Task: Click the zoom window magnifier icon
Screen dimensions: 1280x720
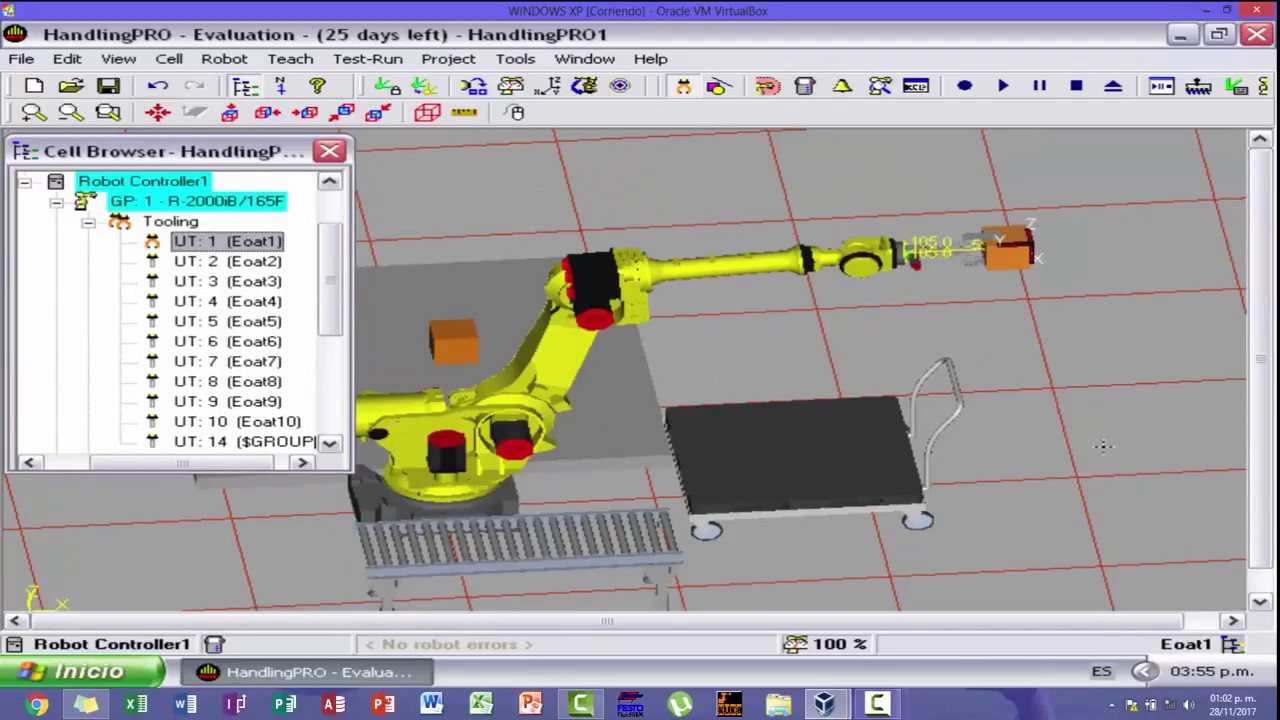Action: [108, 112]
